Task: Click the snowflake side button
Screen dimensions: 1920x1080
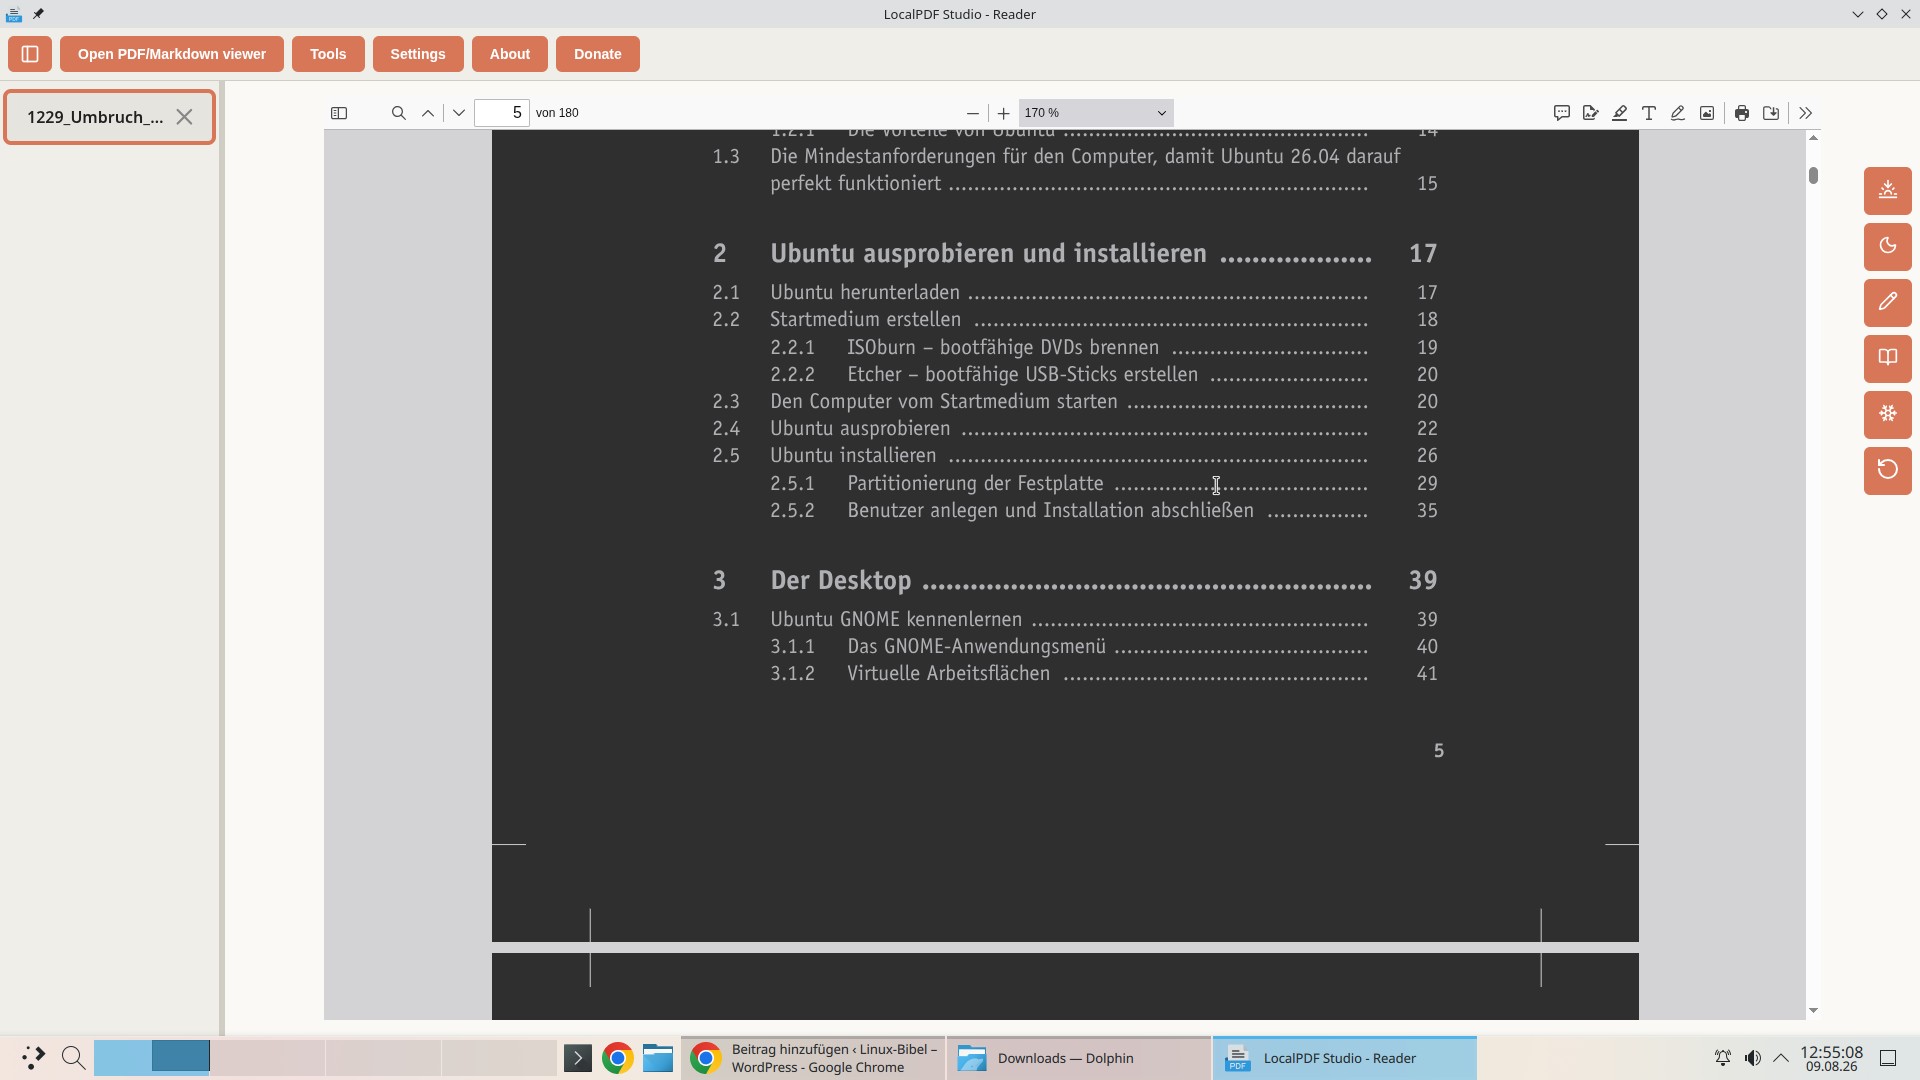Action: click(x=1888, y=414)
